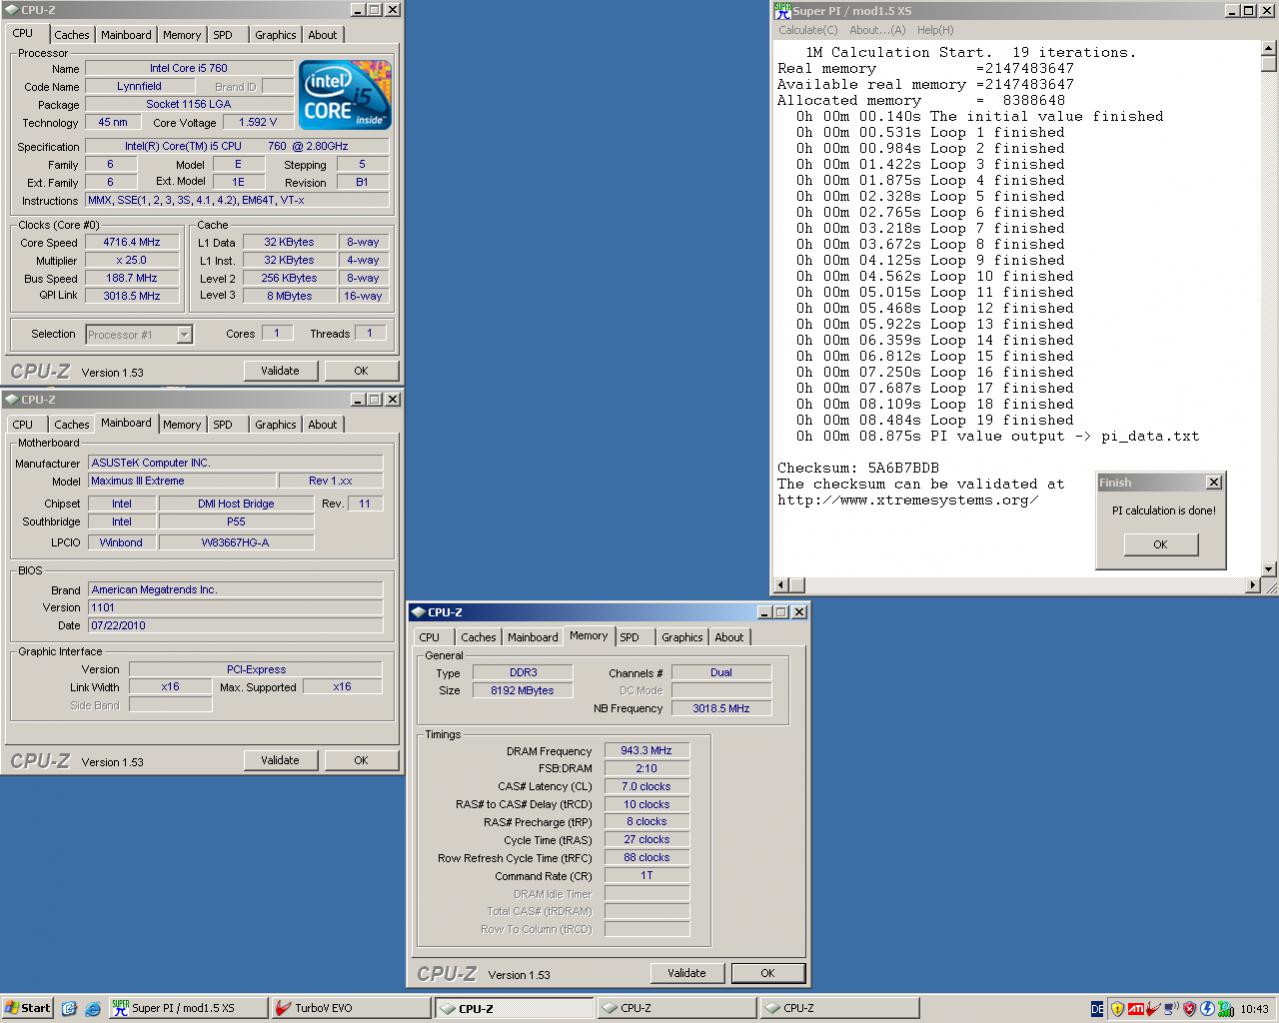
Task: Click the CAS# Latency value 7.0 clocks
Action: tap(646, 786)
